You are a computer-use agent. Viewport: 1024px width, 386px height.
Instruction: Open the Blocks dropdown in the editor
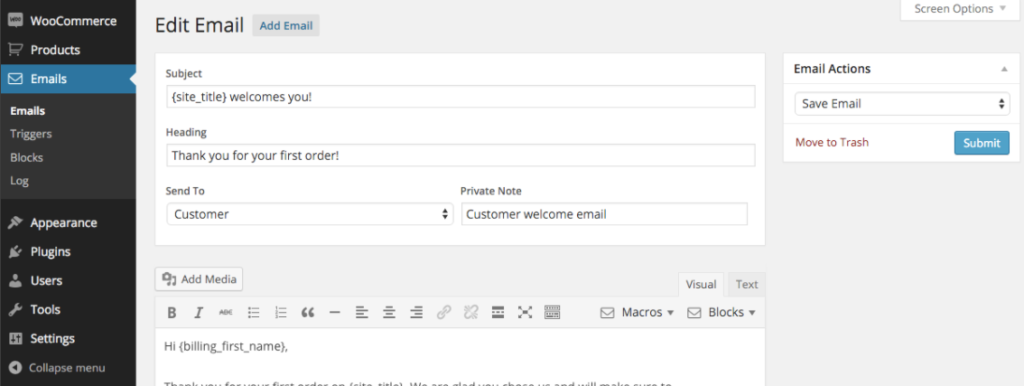(x=721, y=313)
